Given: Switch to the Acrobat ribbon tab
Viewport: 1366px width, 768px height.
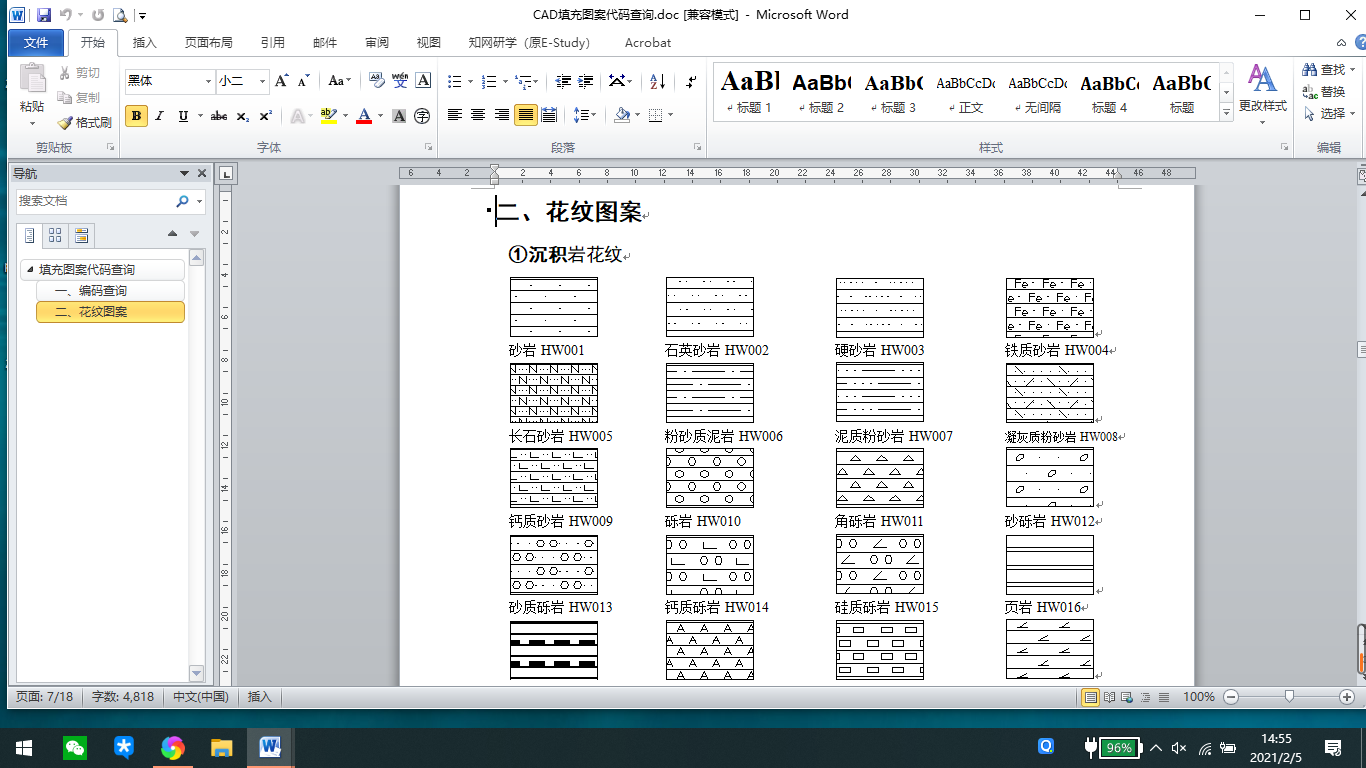Looking at the screenshot, I should coord(648,42).
